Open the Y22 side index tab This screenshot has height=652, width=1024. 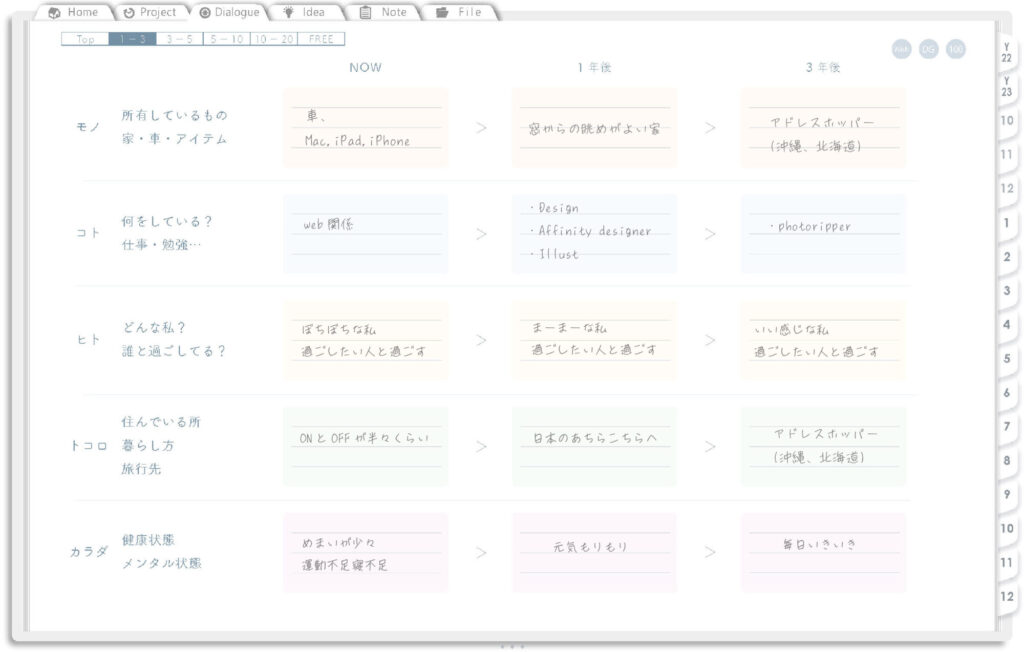1006,52
